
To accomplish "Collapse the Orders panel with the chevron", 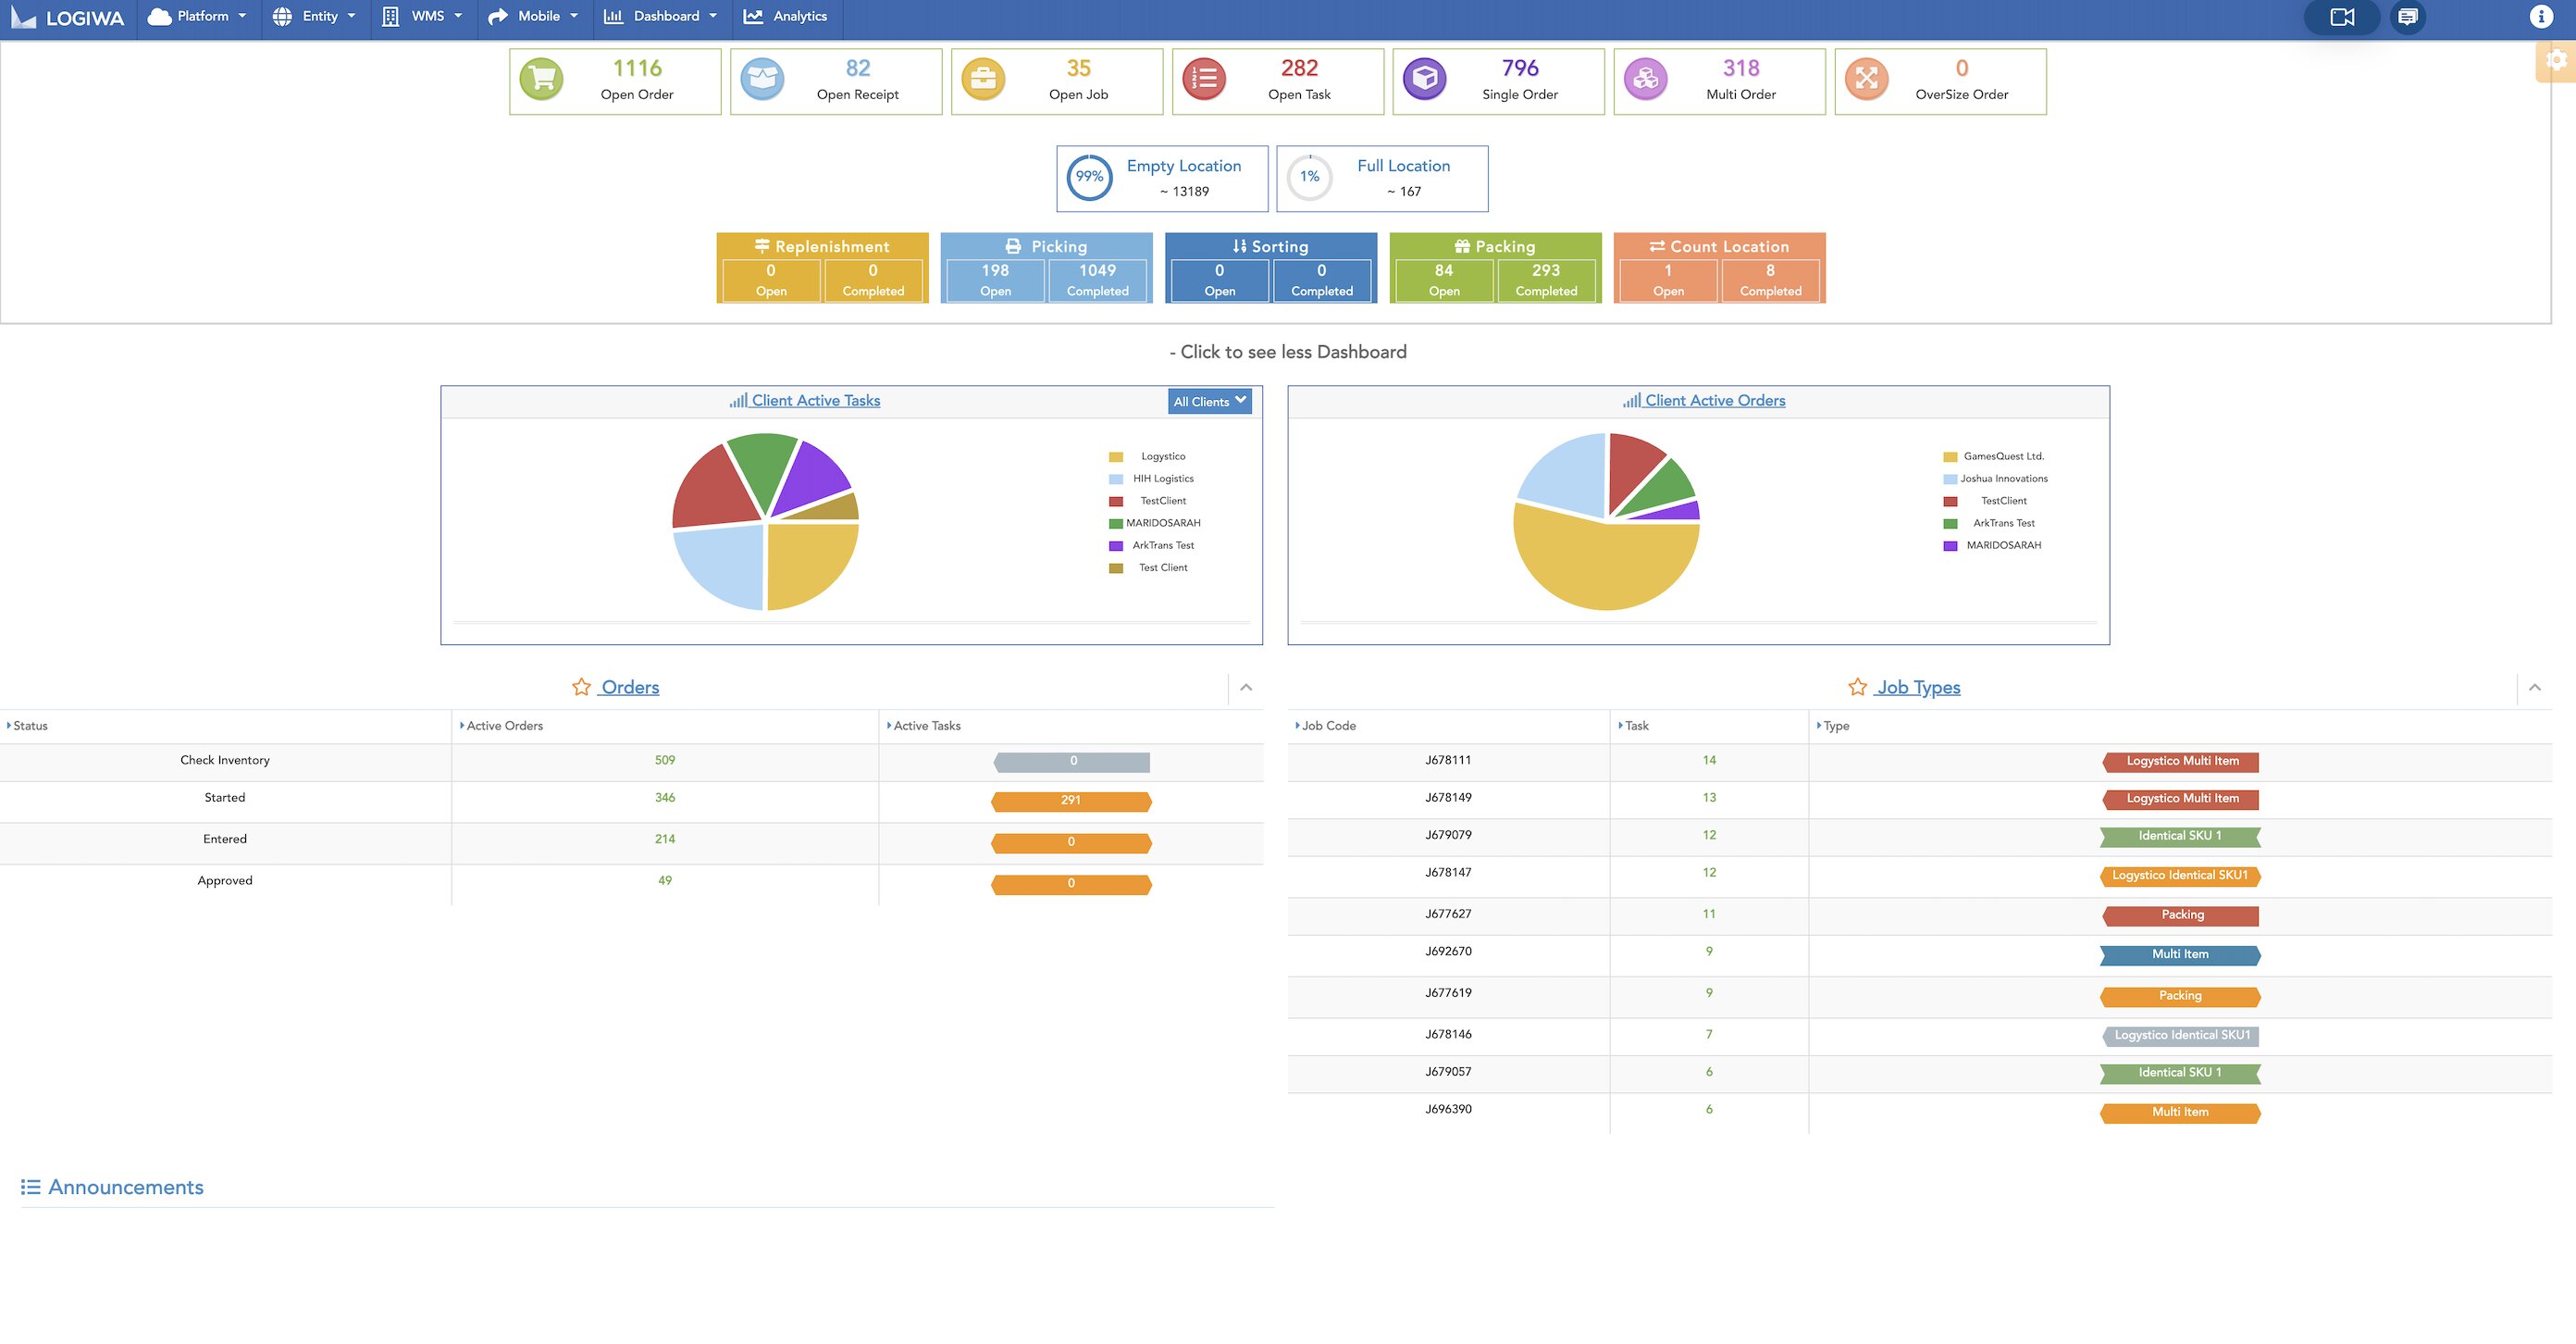I will pyautogui.click(x=1246, y=688).
